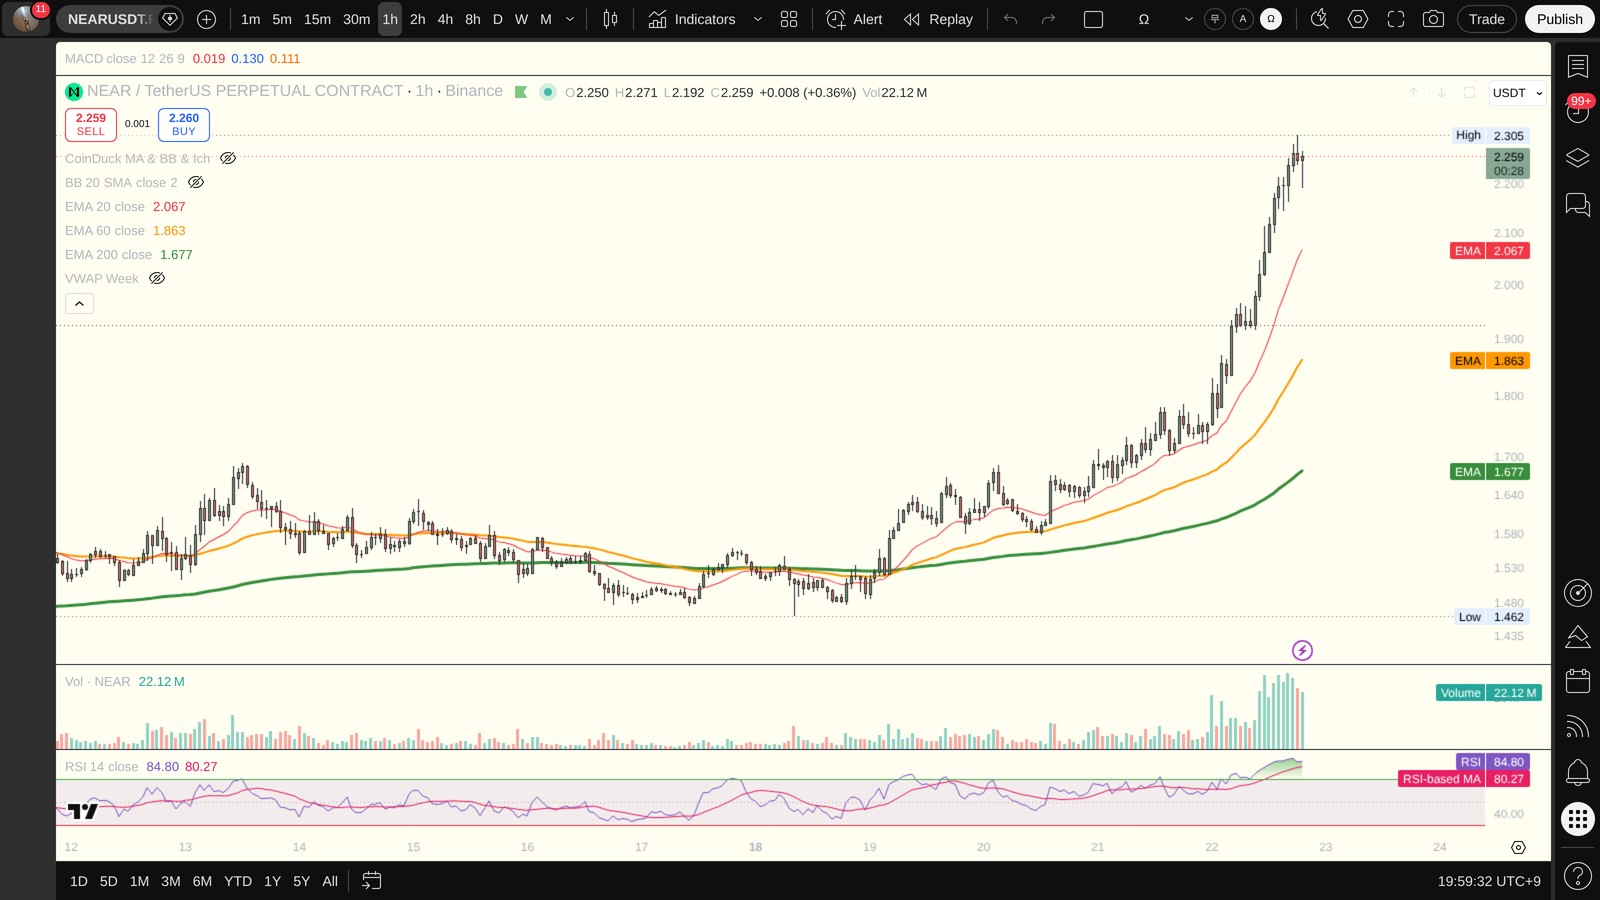Select the Vol · NEAR legend
1600x900 pixels.
(97, 681)
